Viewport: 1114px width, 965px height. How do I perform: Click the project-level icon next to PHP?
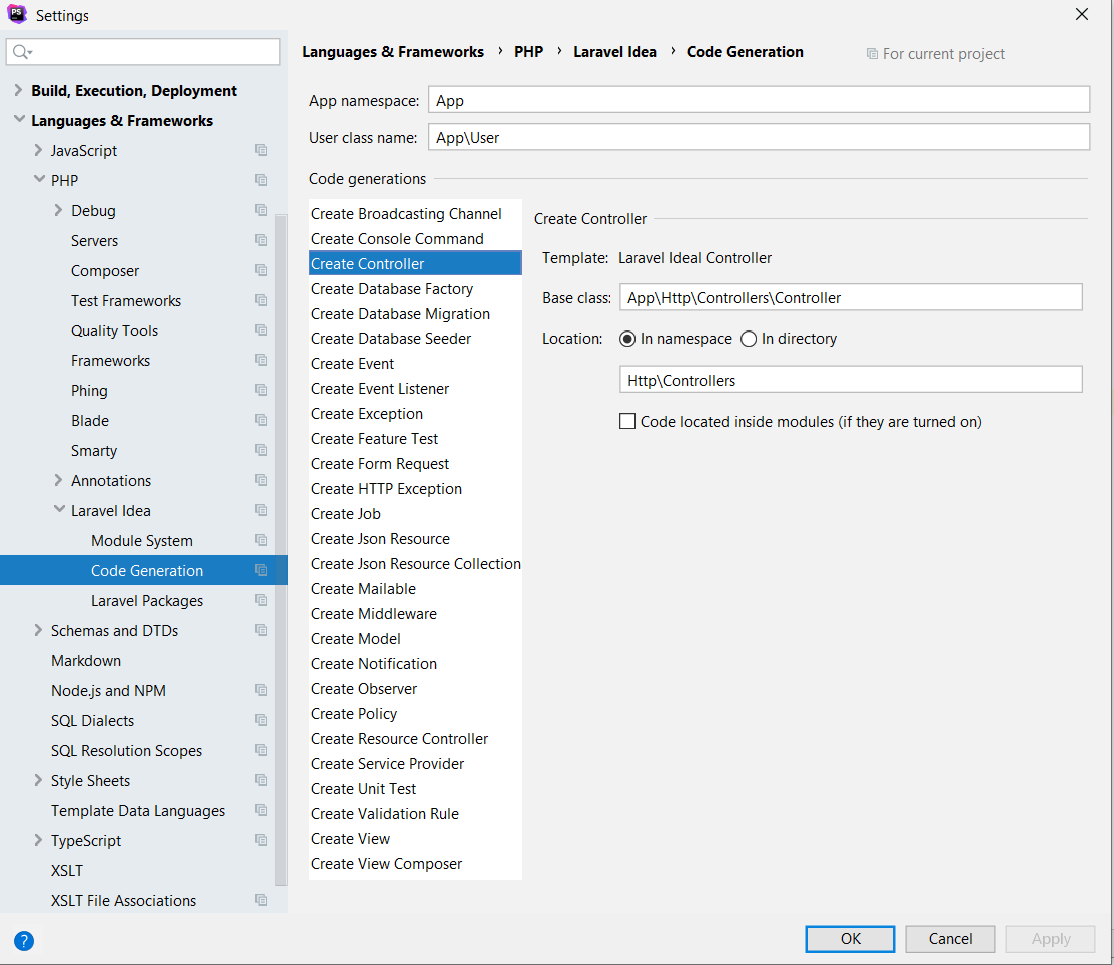pyautogui.click(x=261, y=180)
